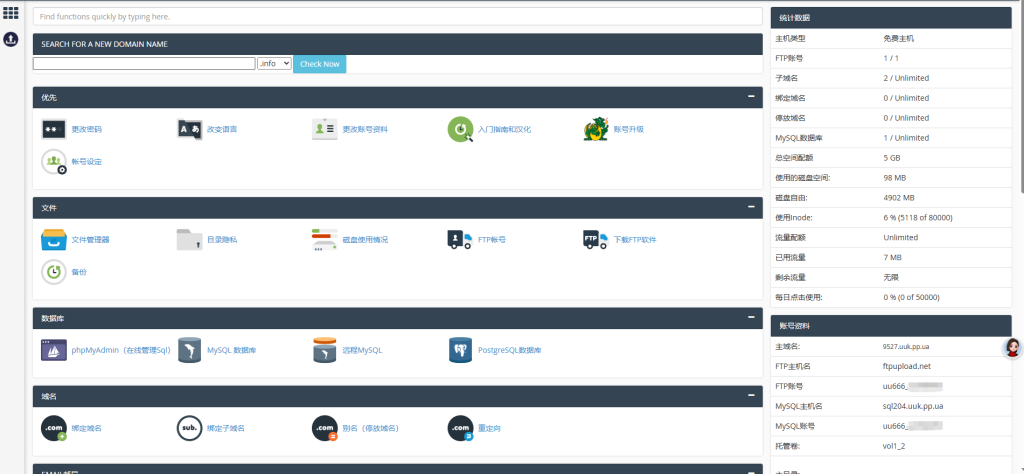Click the 0 % (0 of 50000) daily hits value
Image resolution: width=1024 pixels, height=474 pixels.
point(911,297)
